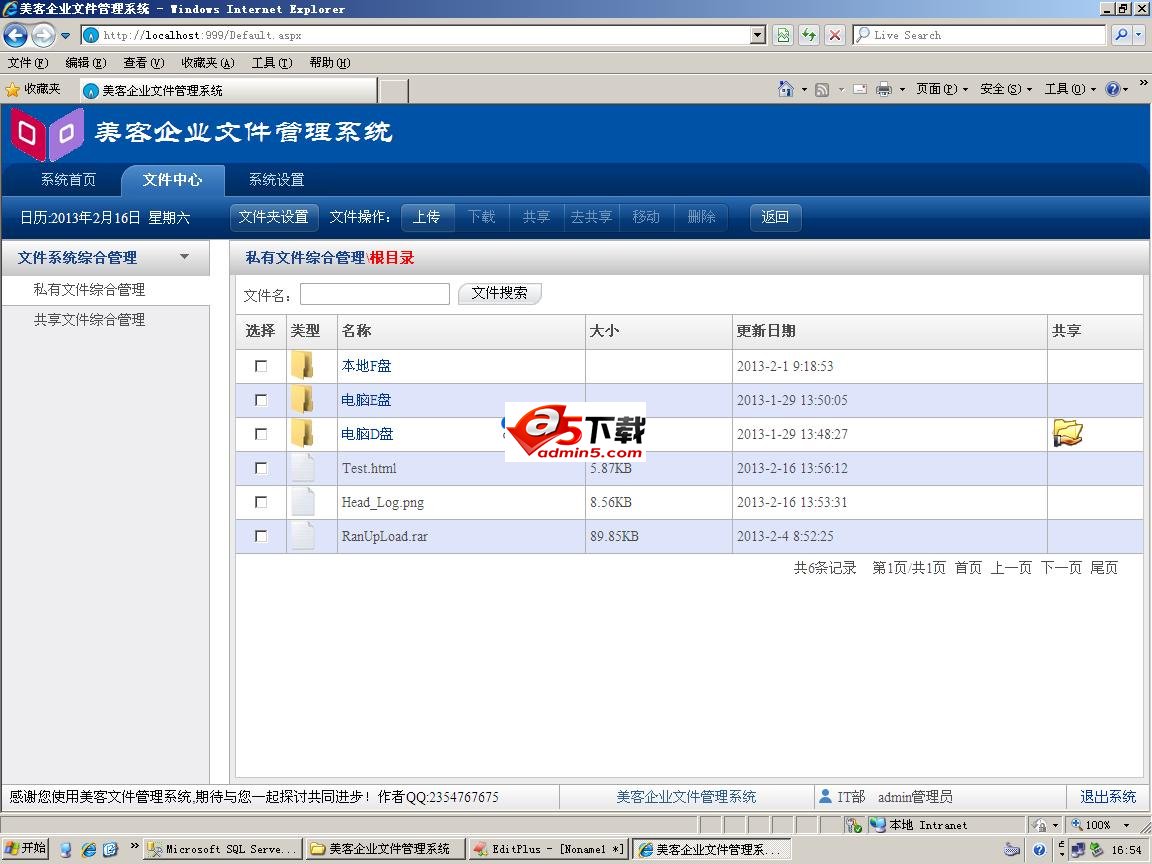Switch to the 系统首页 tab
The image size is (1152, 864).
pos(68,179)
